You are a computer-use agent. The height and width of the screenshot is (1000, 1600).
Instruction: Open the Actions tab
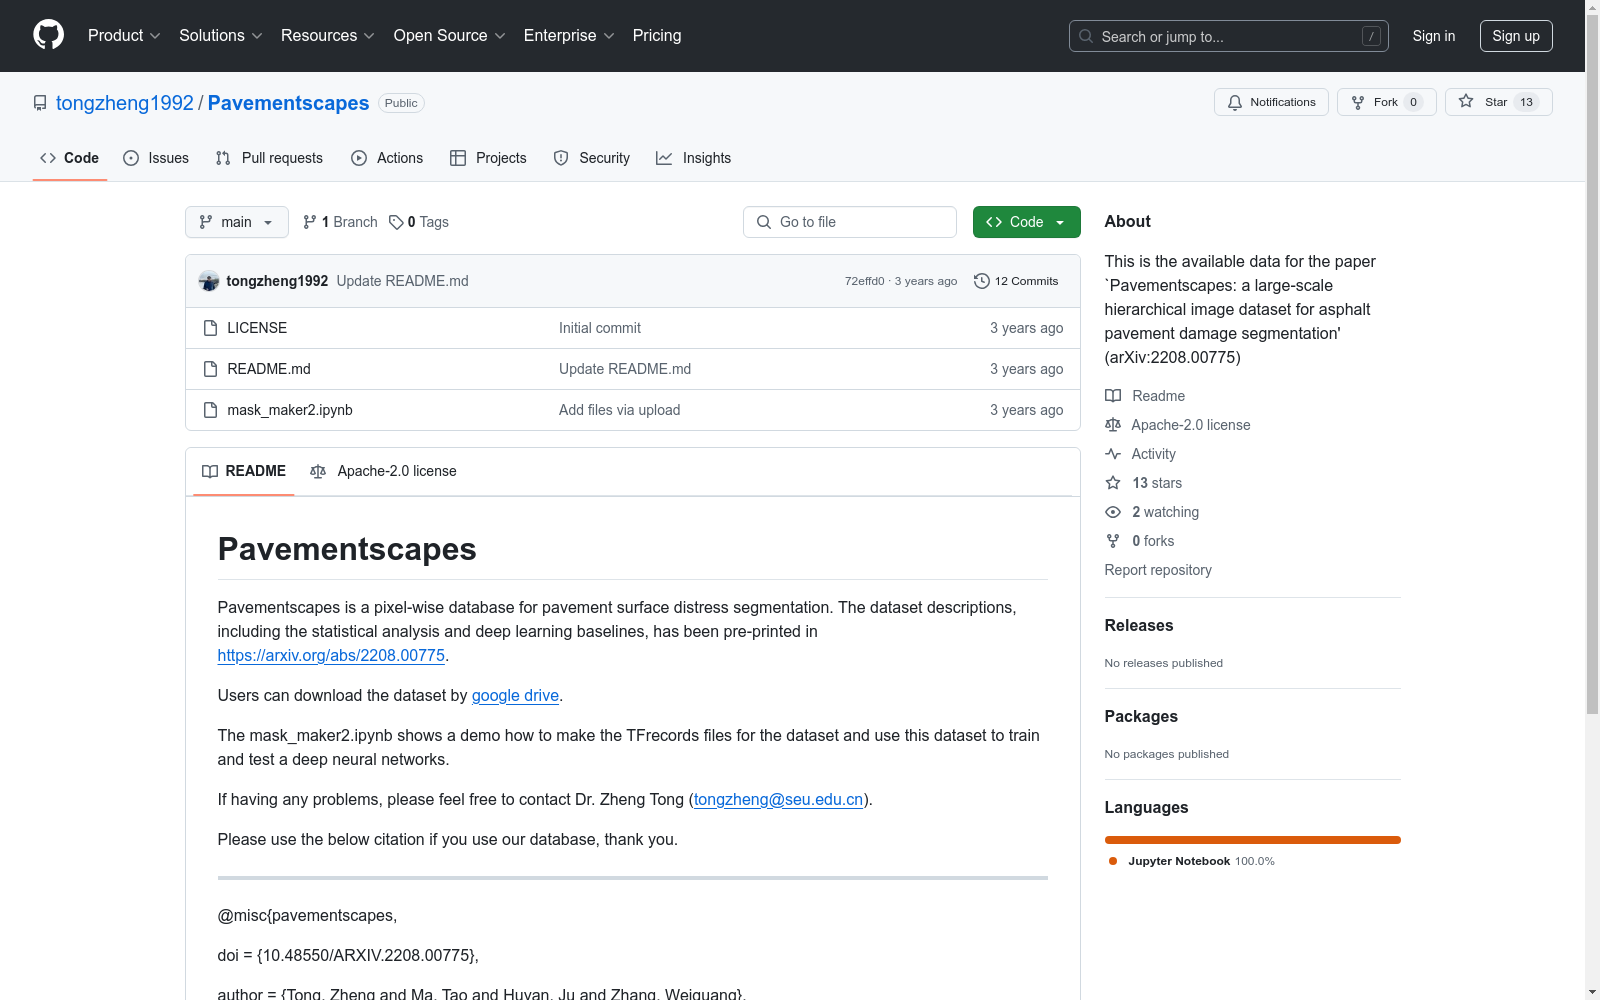[x=387, y=158]
